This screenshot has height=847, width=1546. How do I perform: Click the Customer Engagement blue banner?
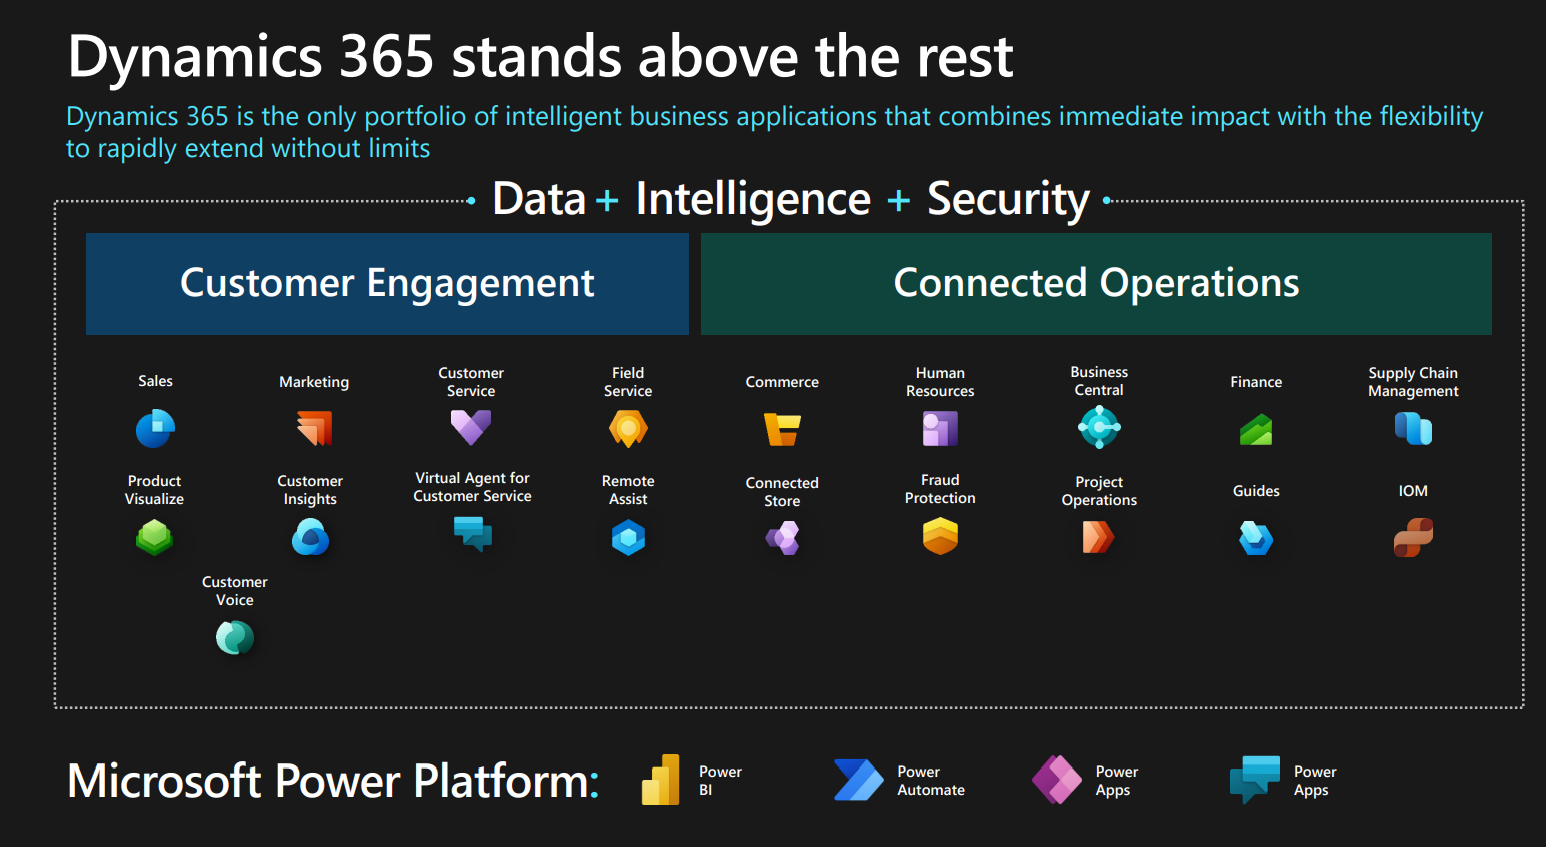(x=387, y=284)
